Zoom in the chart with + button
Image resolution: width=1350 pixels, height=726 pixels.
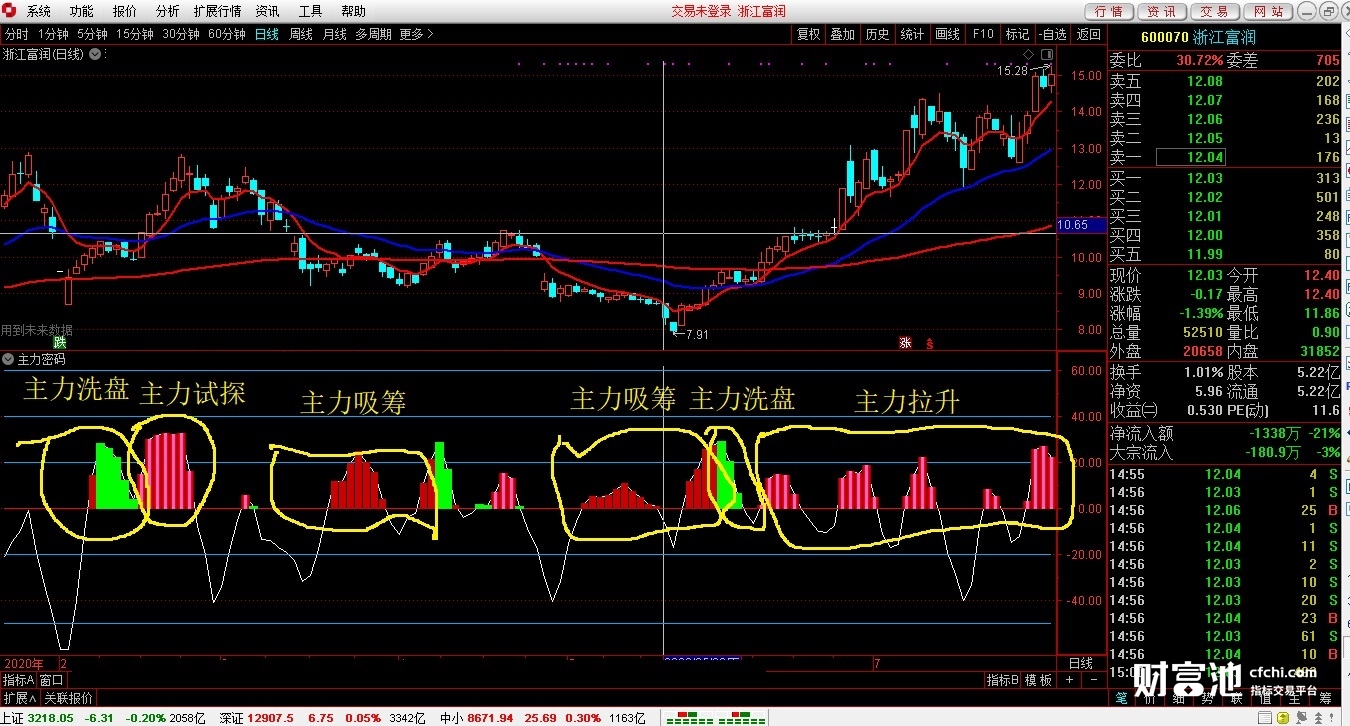(x=1069, y=680)
